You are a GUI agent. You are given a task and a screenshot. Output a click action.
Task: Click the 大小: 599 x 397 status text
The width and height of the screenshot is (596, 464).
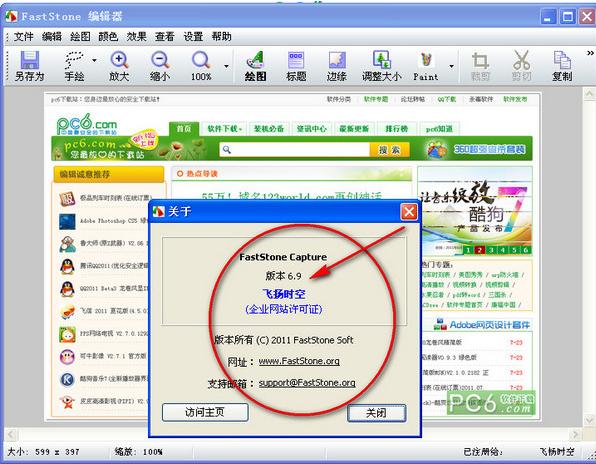43,452
